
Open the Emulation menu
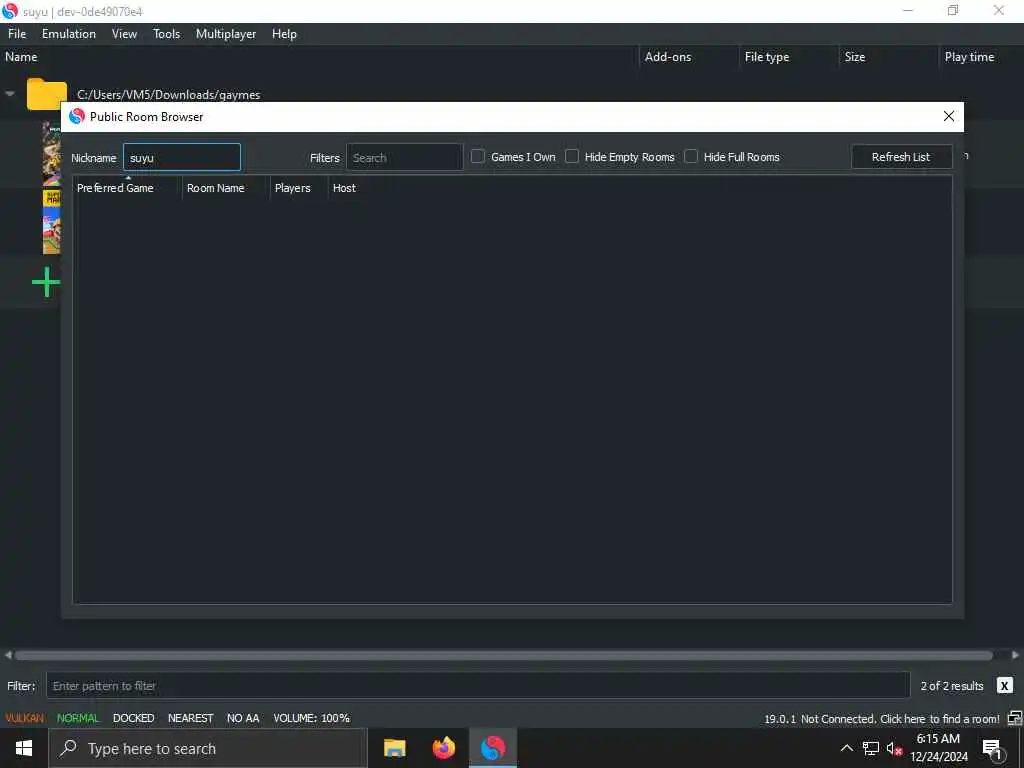pos(69,34)
